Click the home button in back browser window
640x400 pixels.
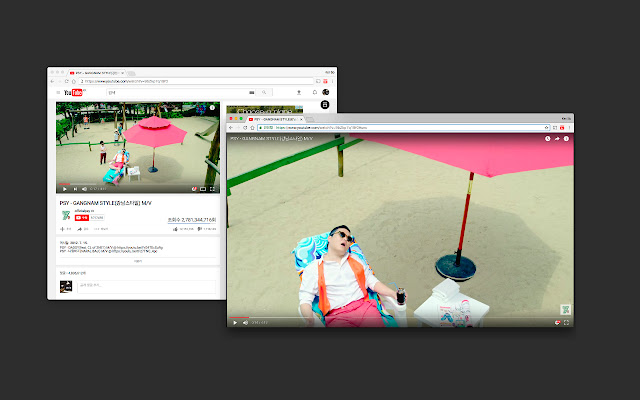[73, 81]
